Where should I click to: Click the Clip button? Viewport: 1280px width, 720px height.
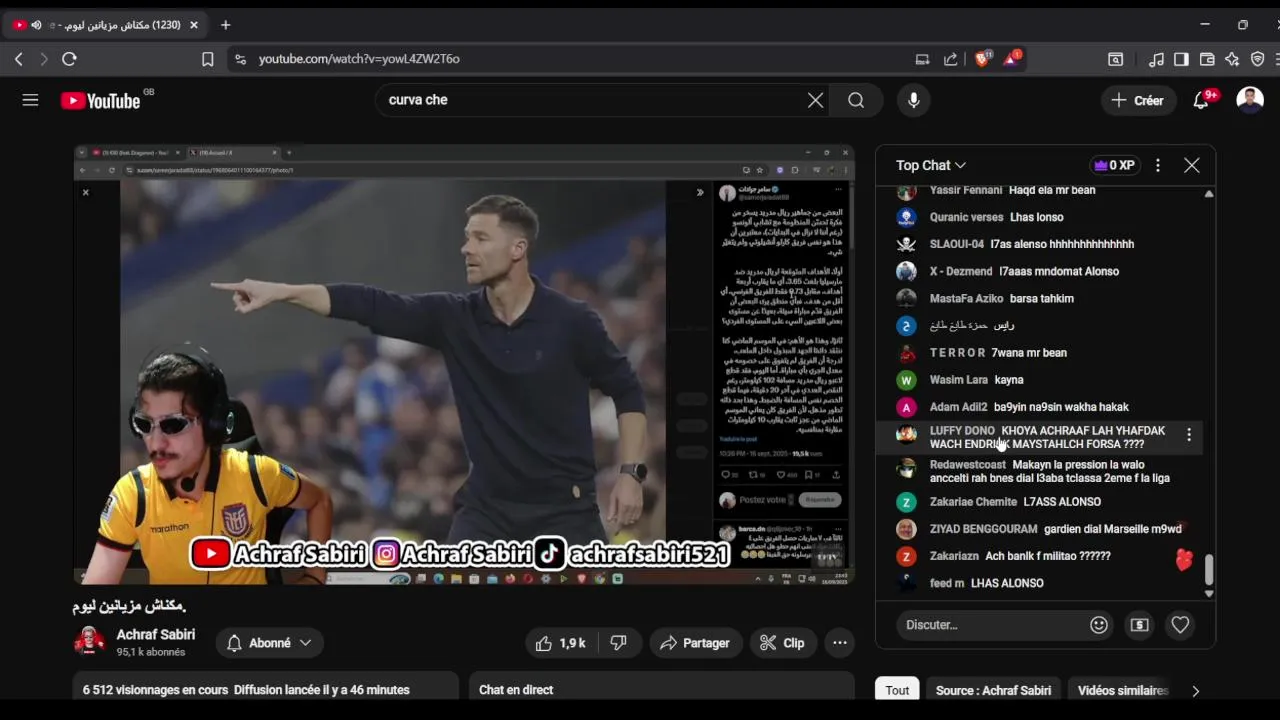782,643
